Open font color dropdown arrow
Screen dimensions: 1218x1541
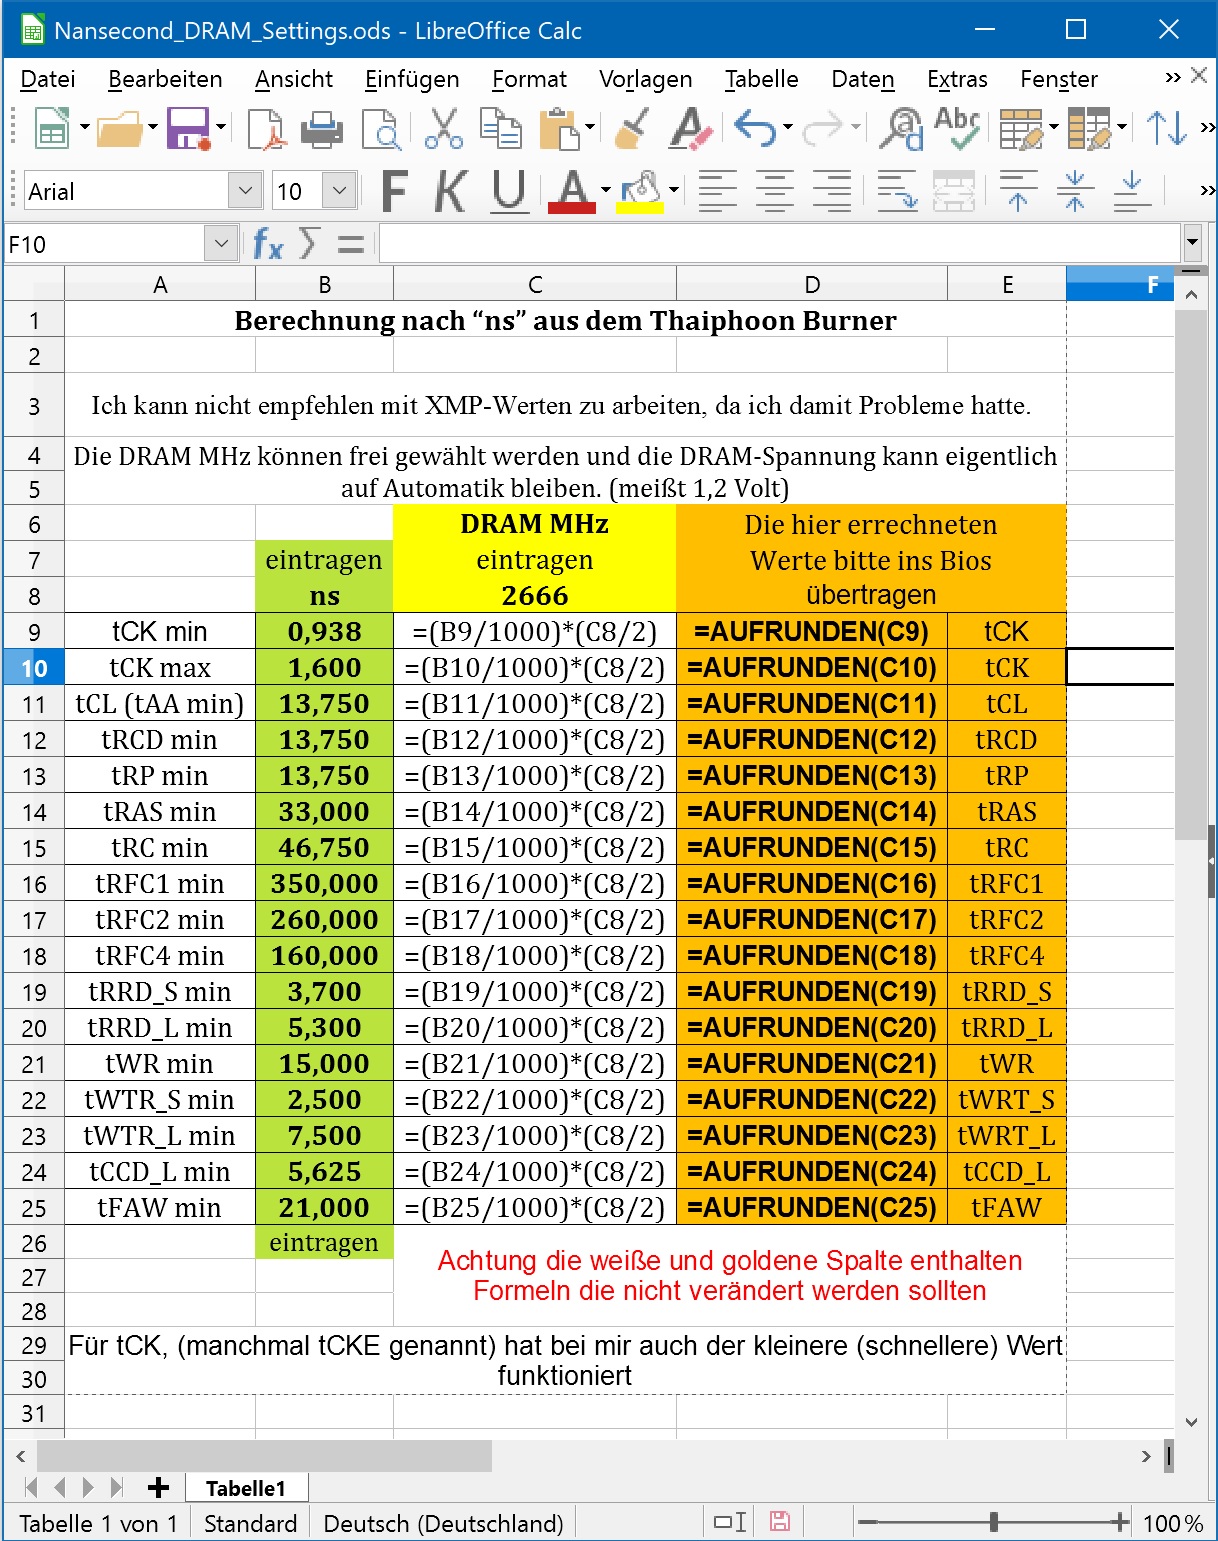pos(606,190)
